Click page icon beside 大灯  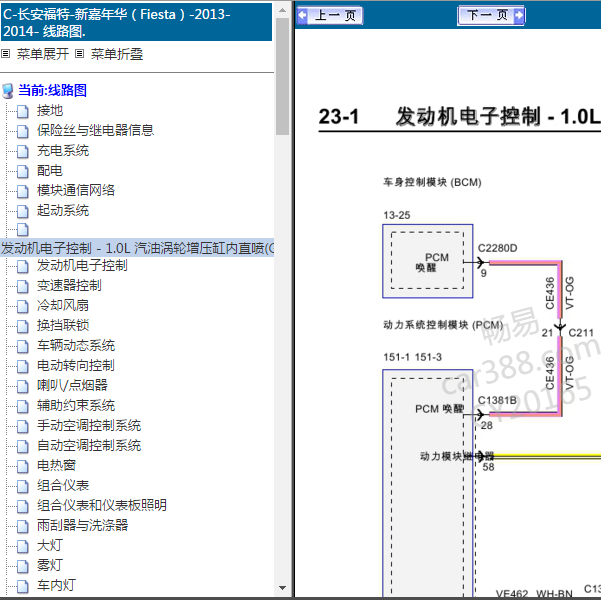(23, 546)
